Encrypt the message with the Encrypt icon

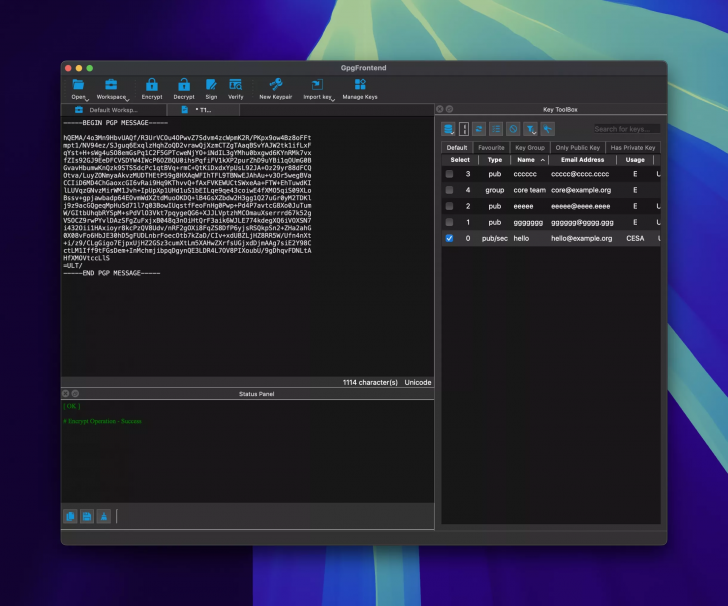[152, 85]
